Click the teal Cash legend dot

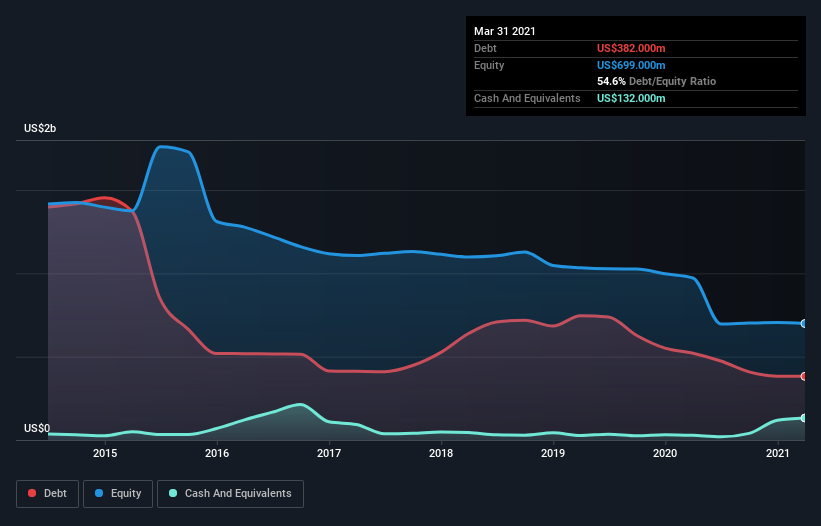click(173, 493)
